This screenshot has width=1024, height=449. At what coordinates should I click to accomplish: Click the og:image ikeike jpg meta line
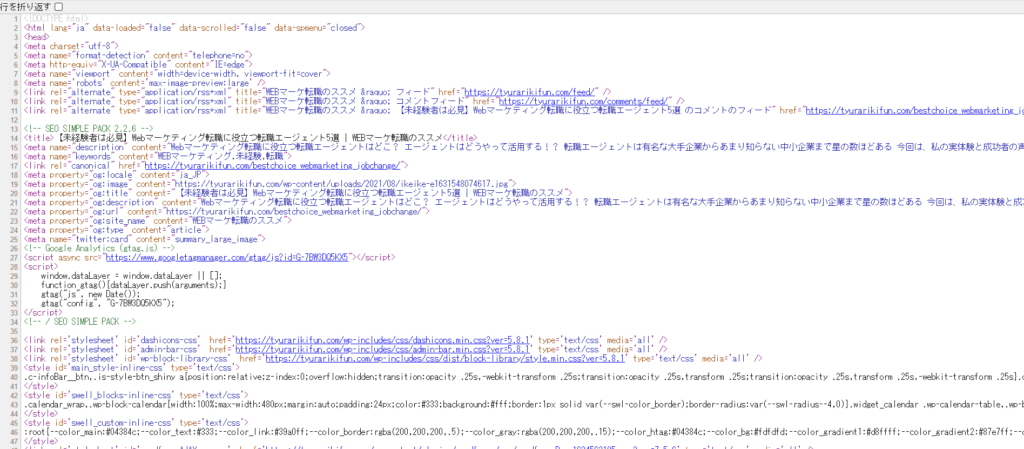coord(270,184)
